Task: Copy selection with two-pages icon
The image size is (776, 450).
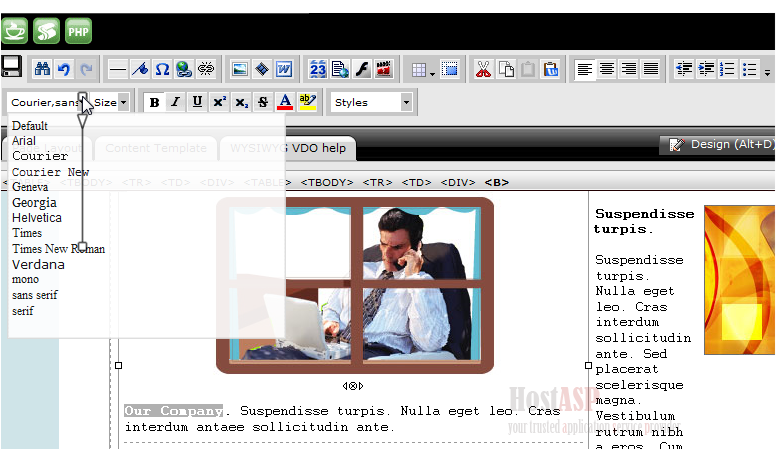Action: [x=506, y=69]
